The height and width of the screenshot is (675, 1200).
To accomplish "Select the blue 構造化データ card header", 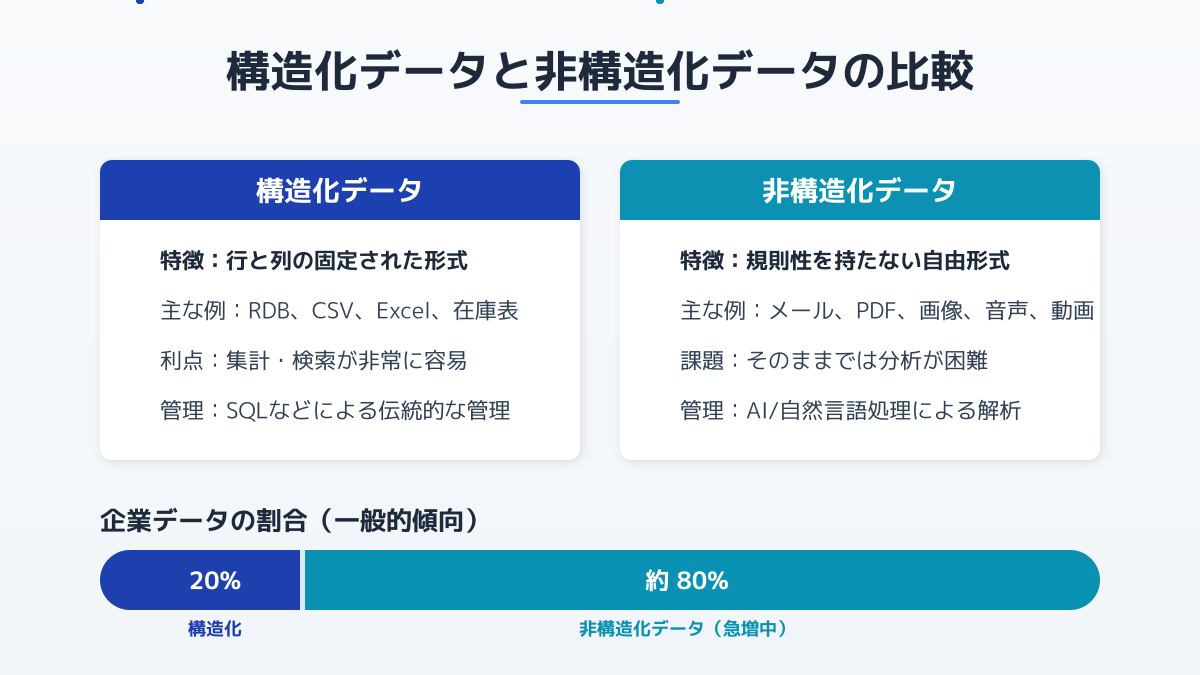I will click(x=340, y=190).
